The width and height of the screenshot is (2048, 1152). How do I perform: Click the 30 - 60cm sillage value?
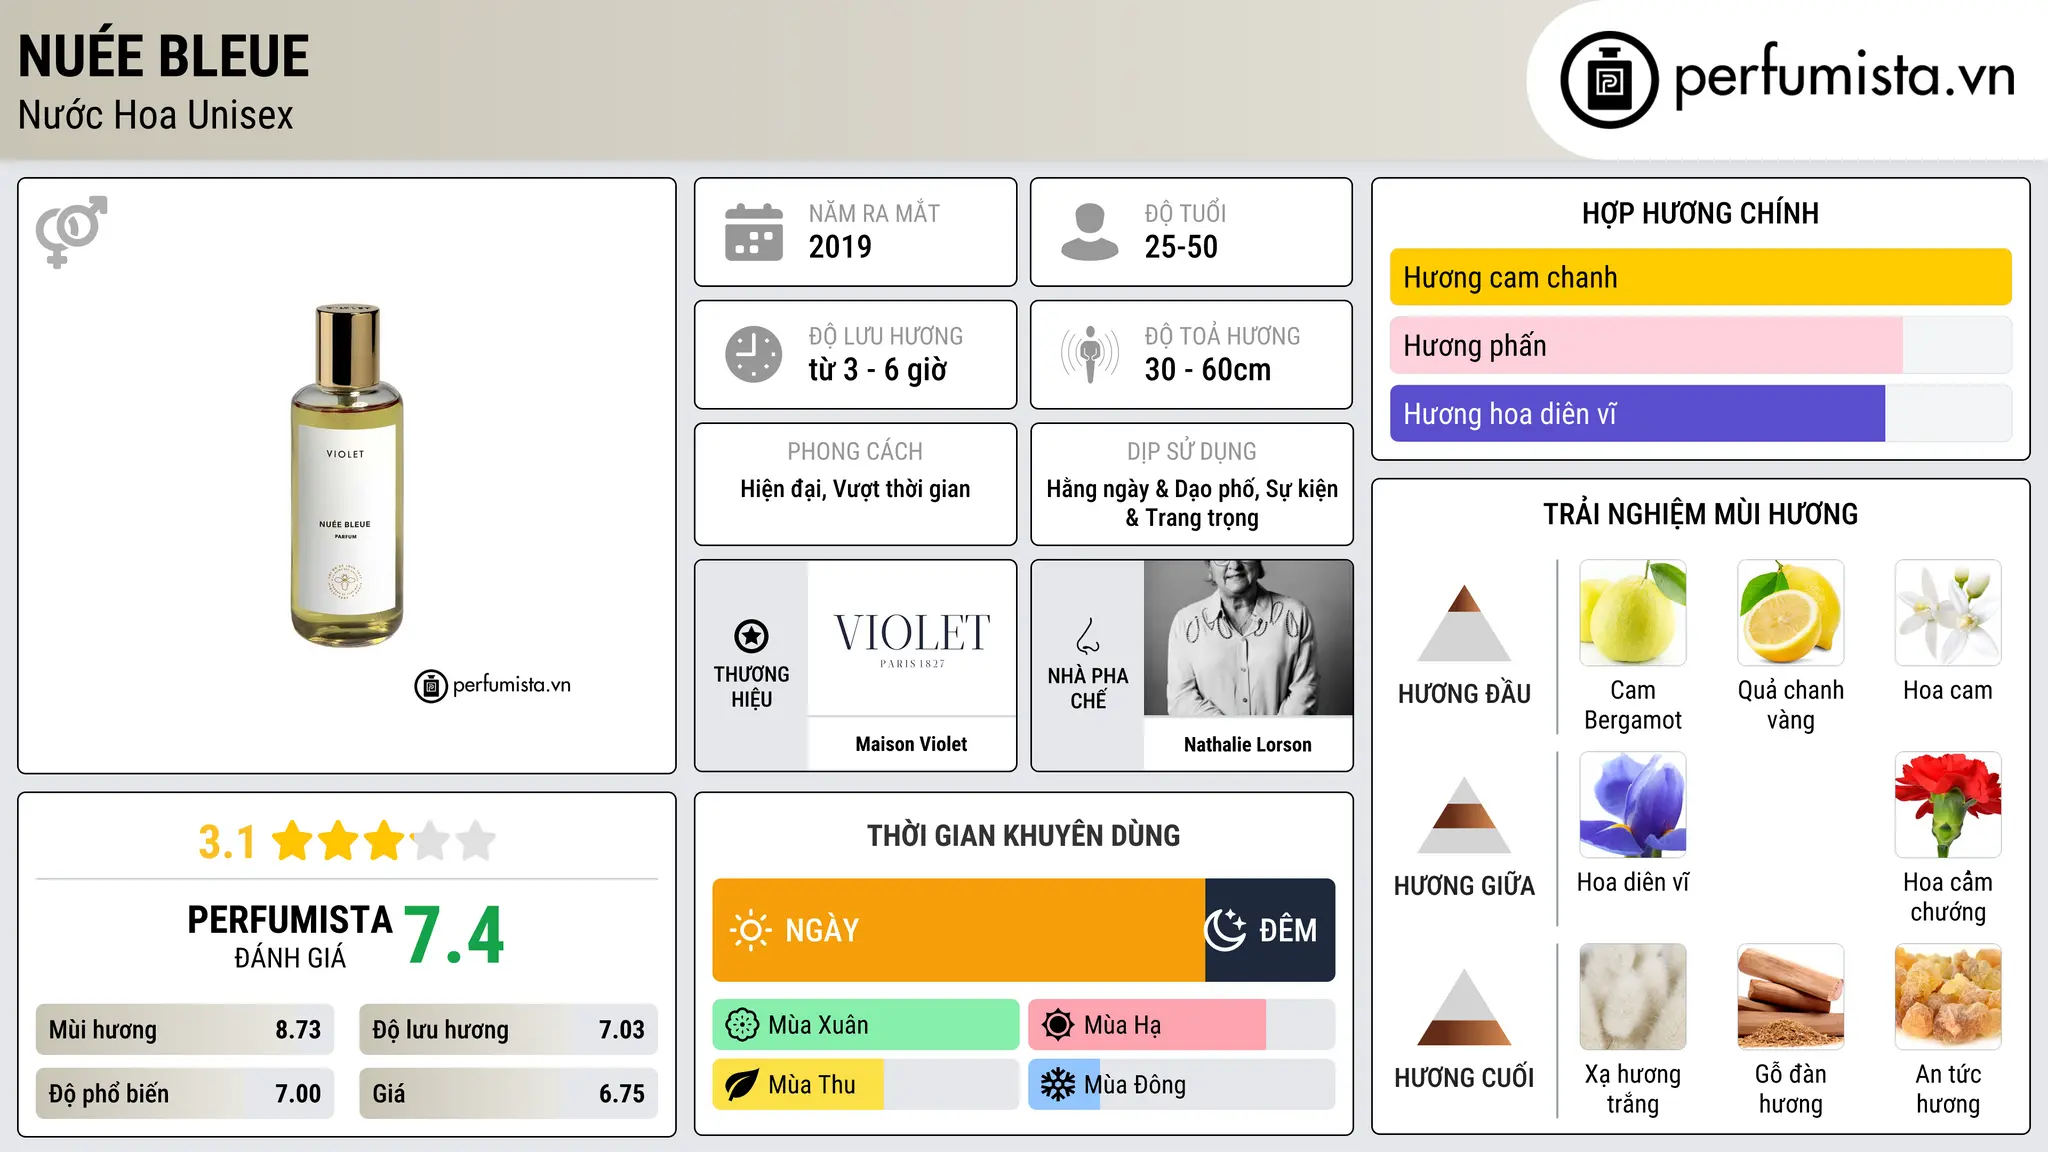tap(1208, 370)
